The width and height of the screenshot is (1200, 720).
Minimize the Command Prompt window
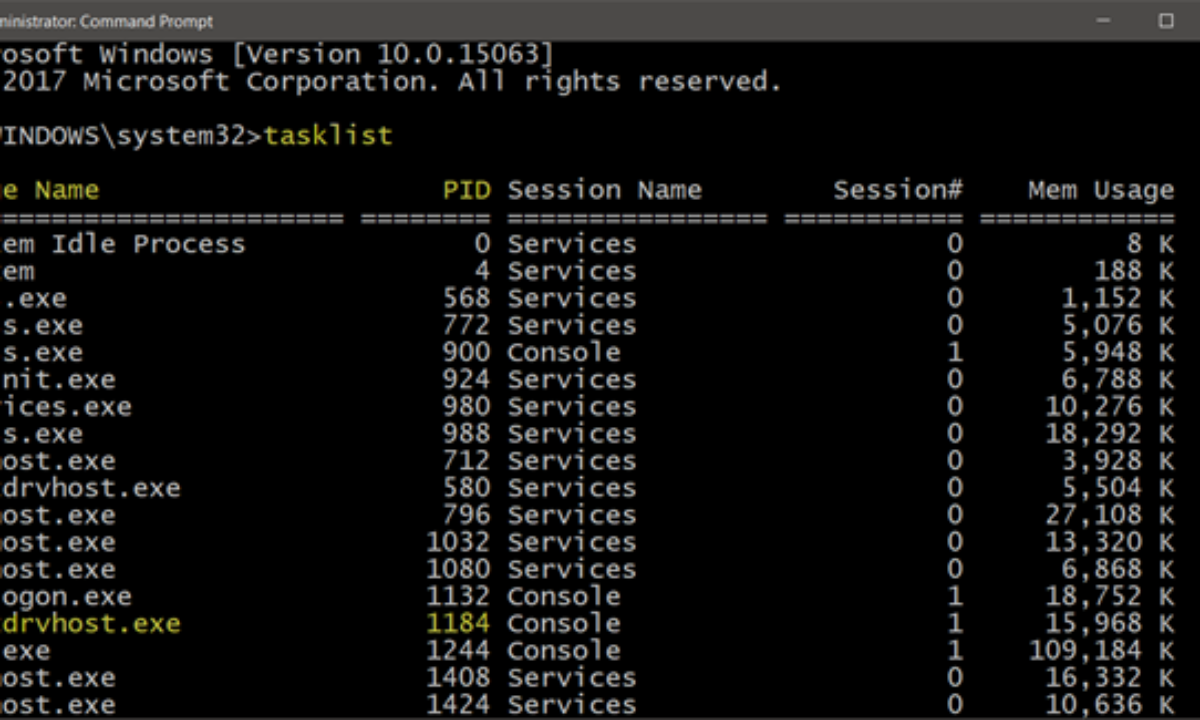tap(1102, 20)
